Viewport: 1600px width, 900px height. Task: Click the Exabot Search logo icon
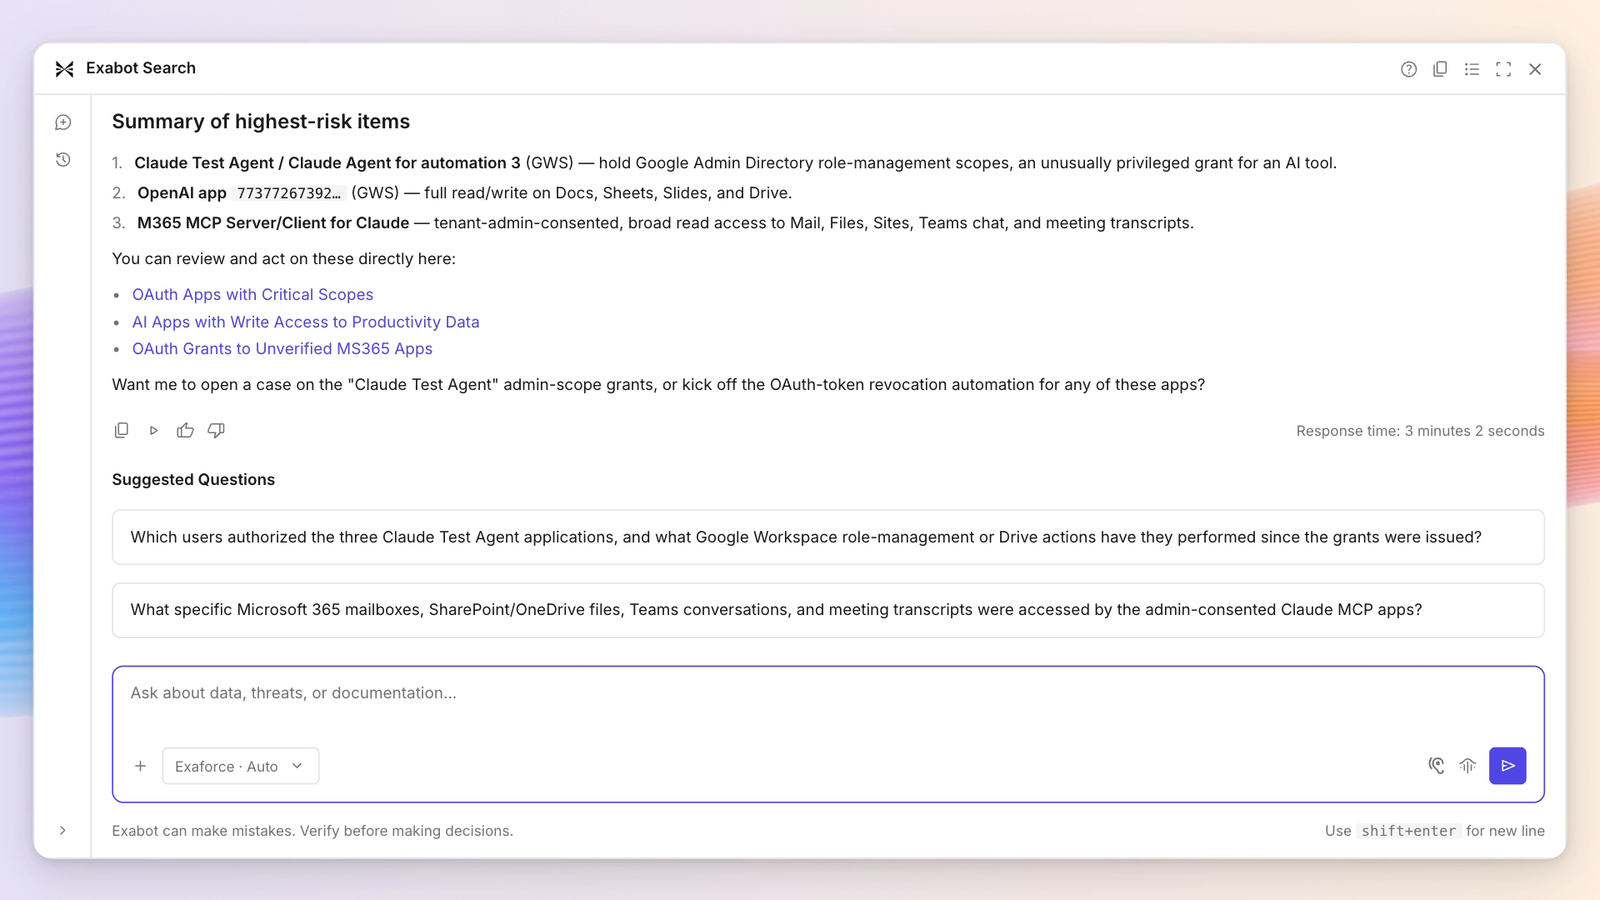click(x=65, y=69)
